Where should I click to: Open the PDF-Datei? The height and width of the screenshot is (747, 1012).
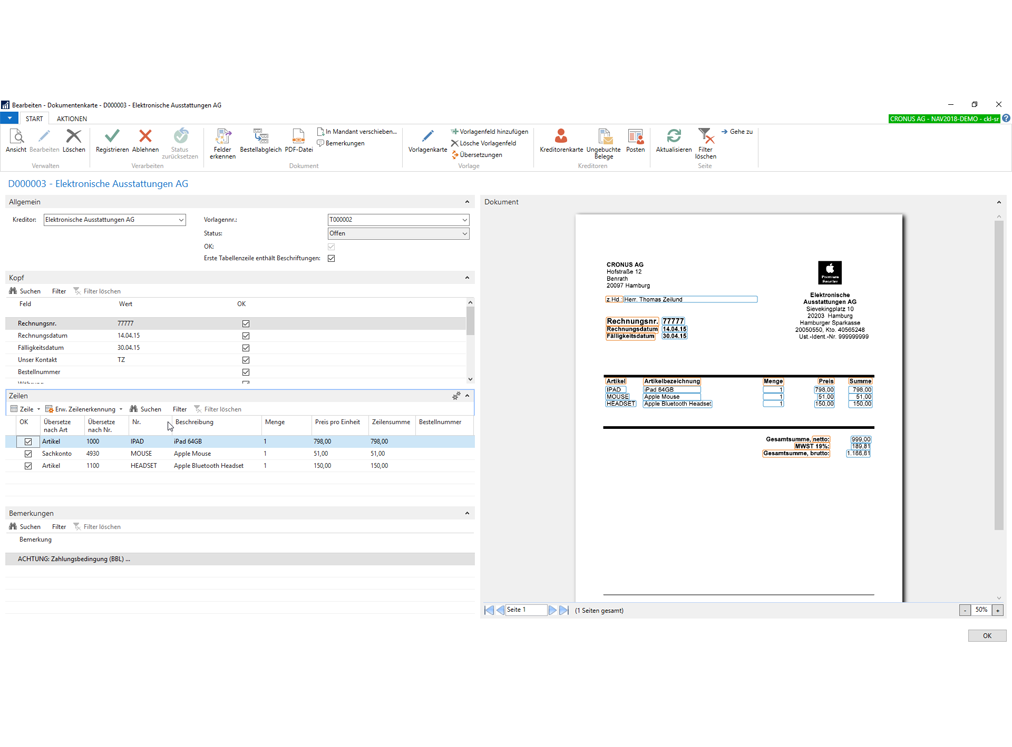(299, 141)
